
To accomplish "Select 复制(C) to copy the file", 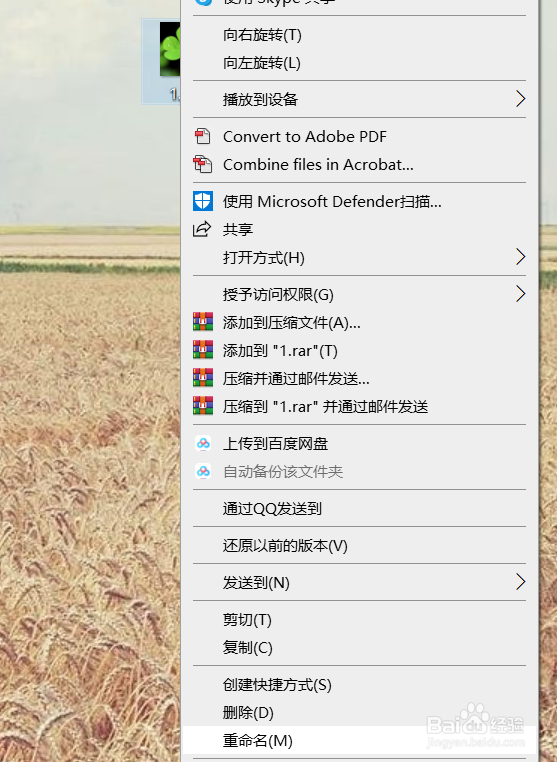I will pos(360,647).
